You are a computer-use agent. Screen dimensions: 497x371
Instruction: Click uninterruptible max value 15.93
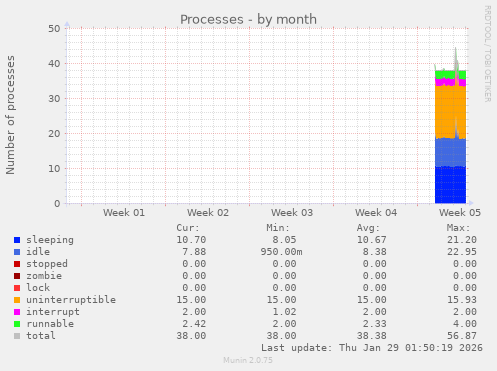click(462, 300)
